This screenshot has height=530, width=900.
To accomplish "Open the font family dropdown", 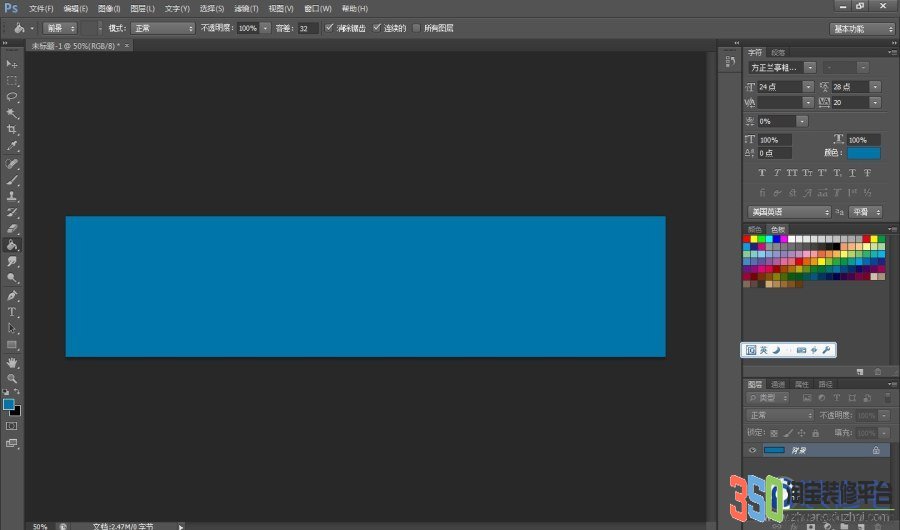I will (781, 68).
